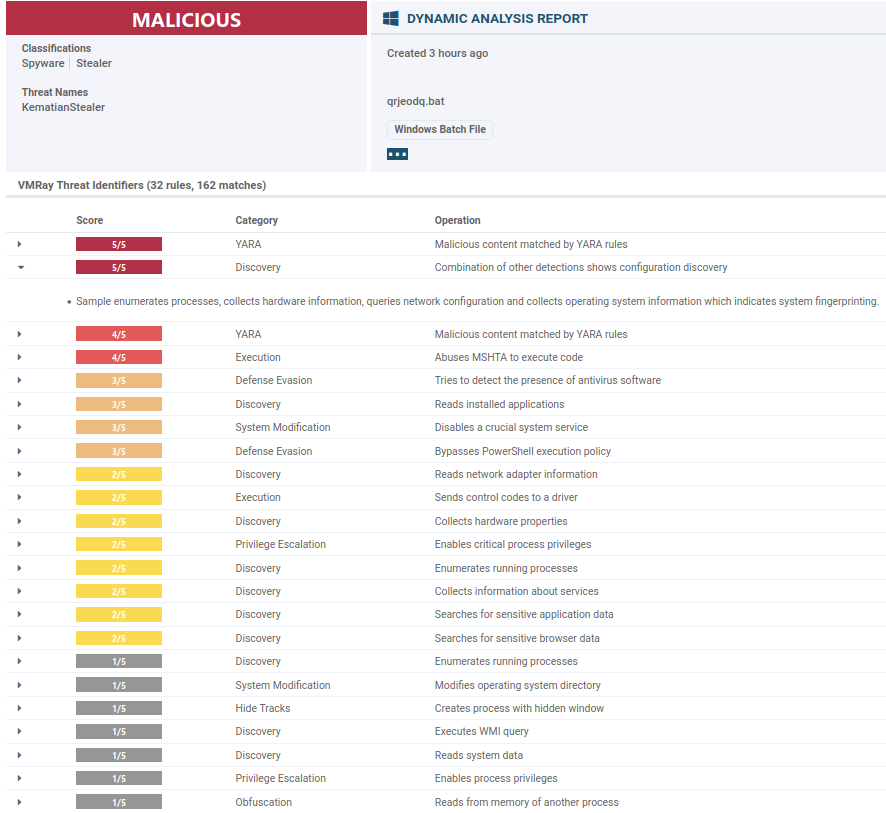Image resolution: width=886 pixels, height=813 pixels.
Task: Expand the antivirus software detection row
Action: click(19, 380)
